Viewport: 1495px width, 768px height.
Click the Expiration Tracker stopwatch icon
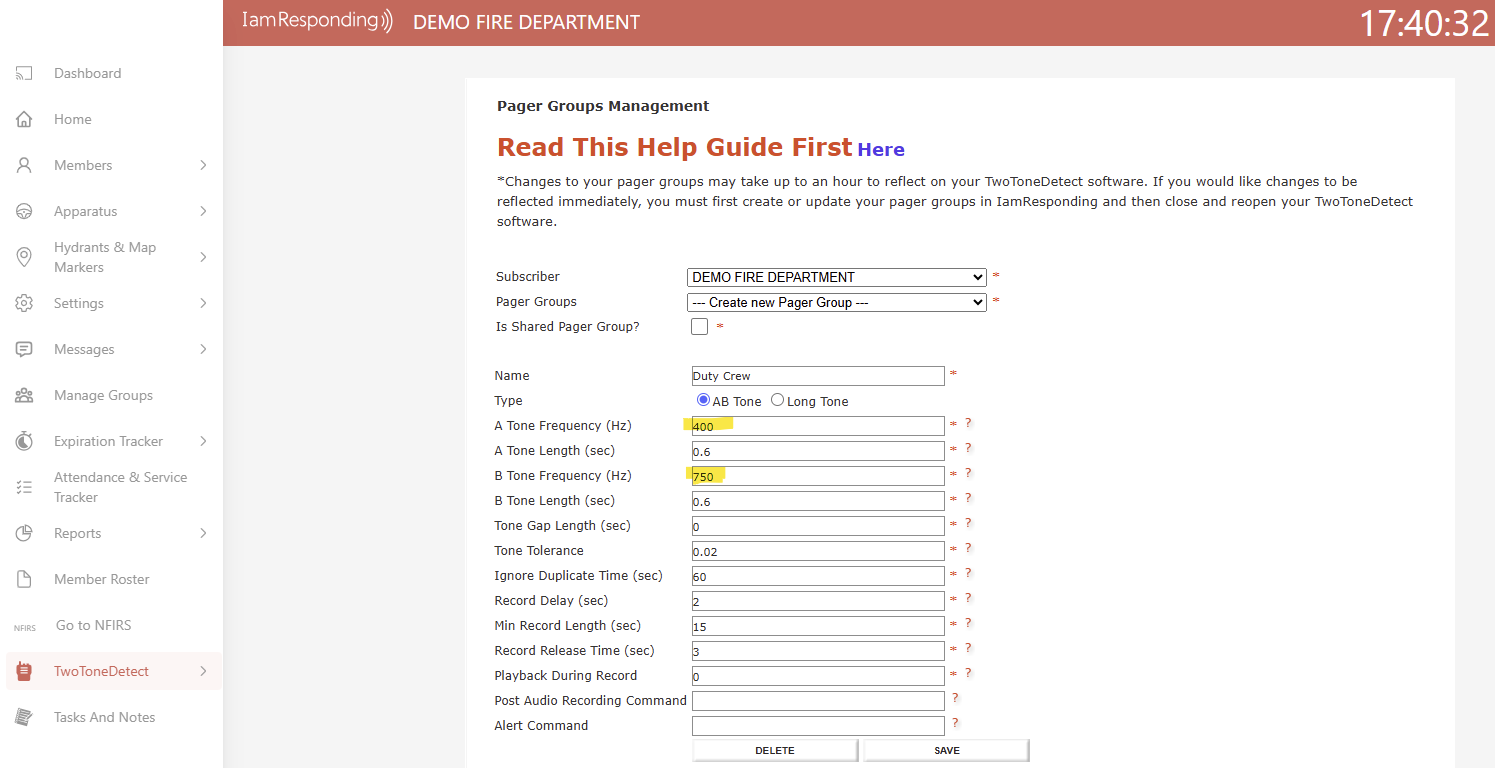(24, 441)
